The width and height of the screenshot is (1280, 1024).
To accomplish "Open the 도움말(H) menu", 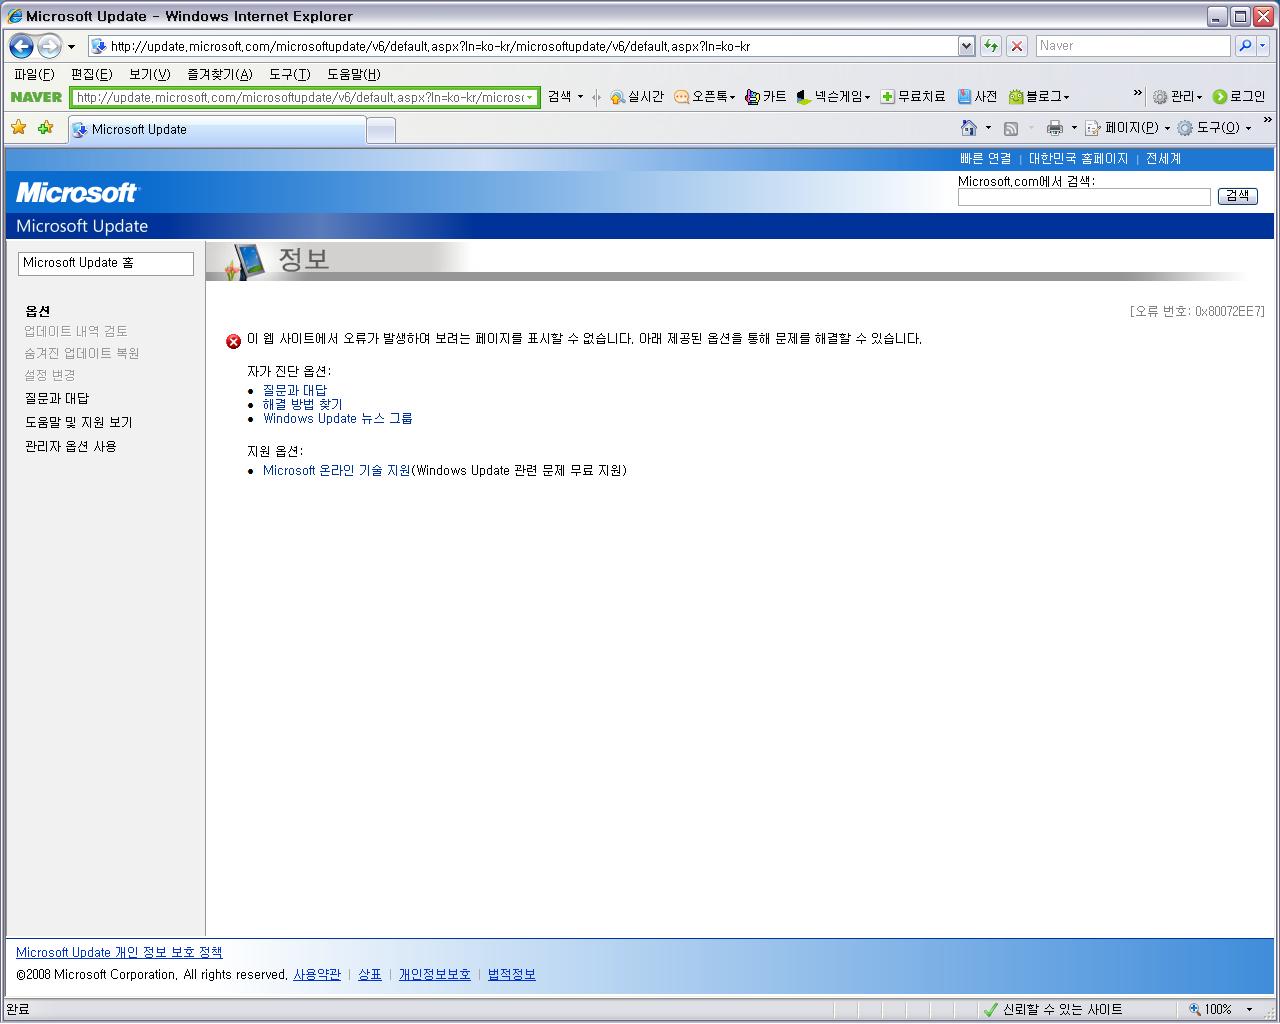I will pos(353,74).
